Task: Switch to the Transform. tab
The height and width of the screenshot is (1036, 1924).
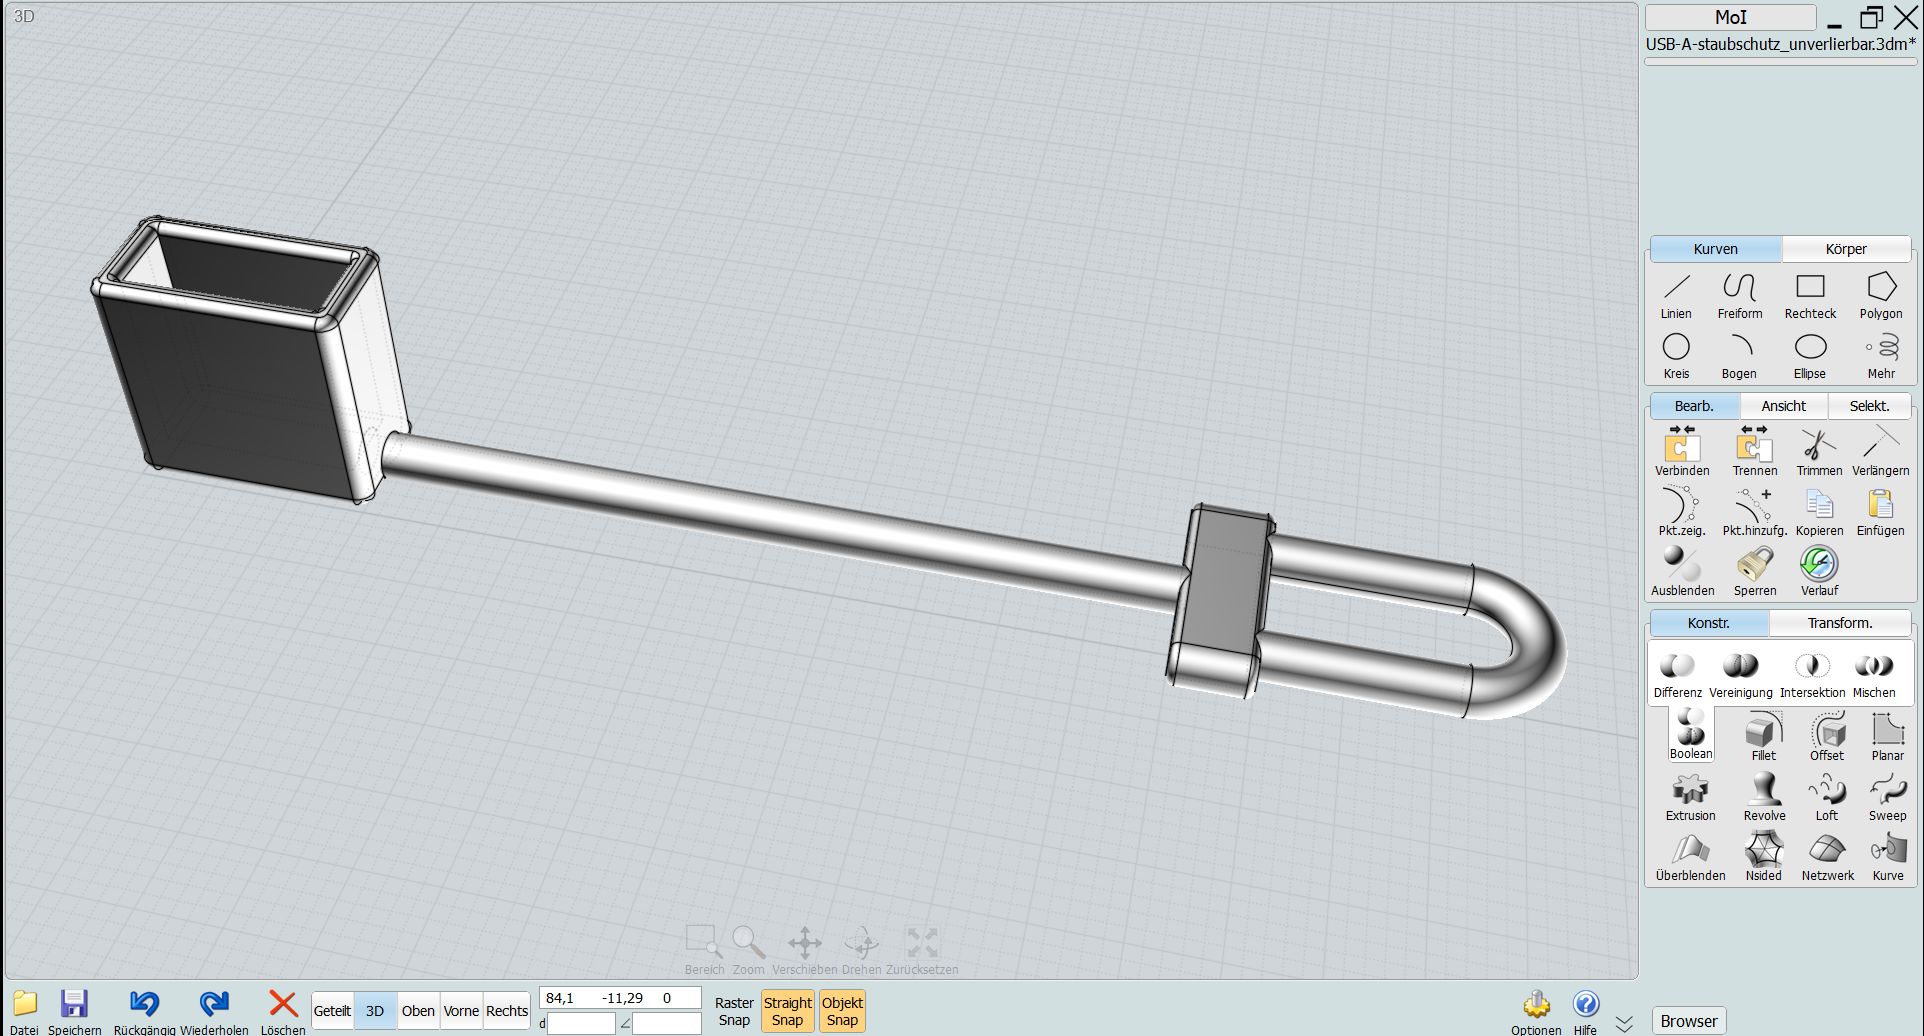Action: pyautogui.click(x=1840, y=623)
